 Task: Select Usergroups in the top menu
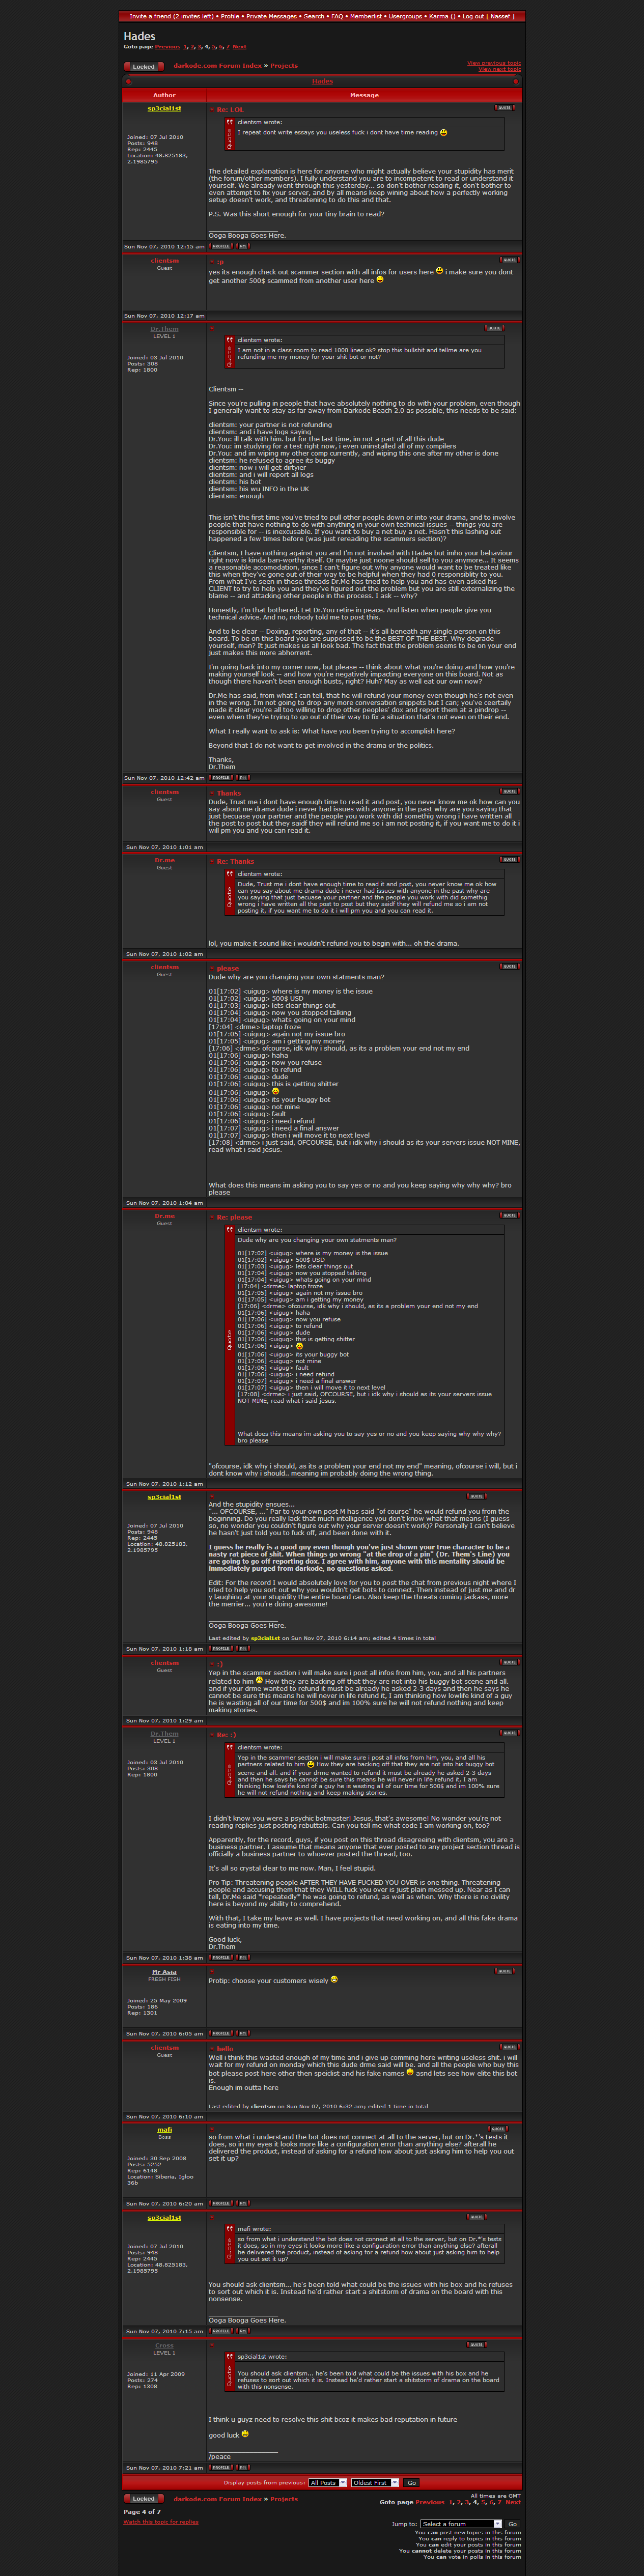(405, 16)
